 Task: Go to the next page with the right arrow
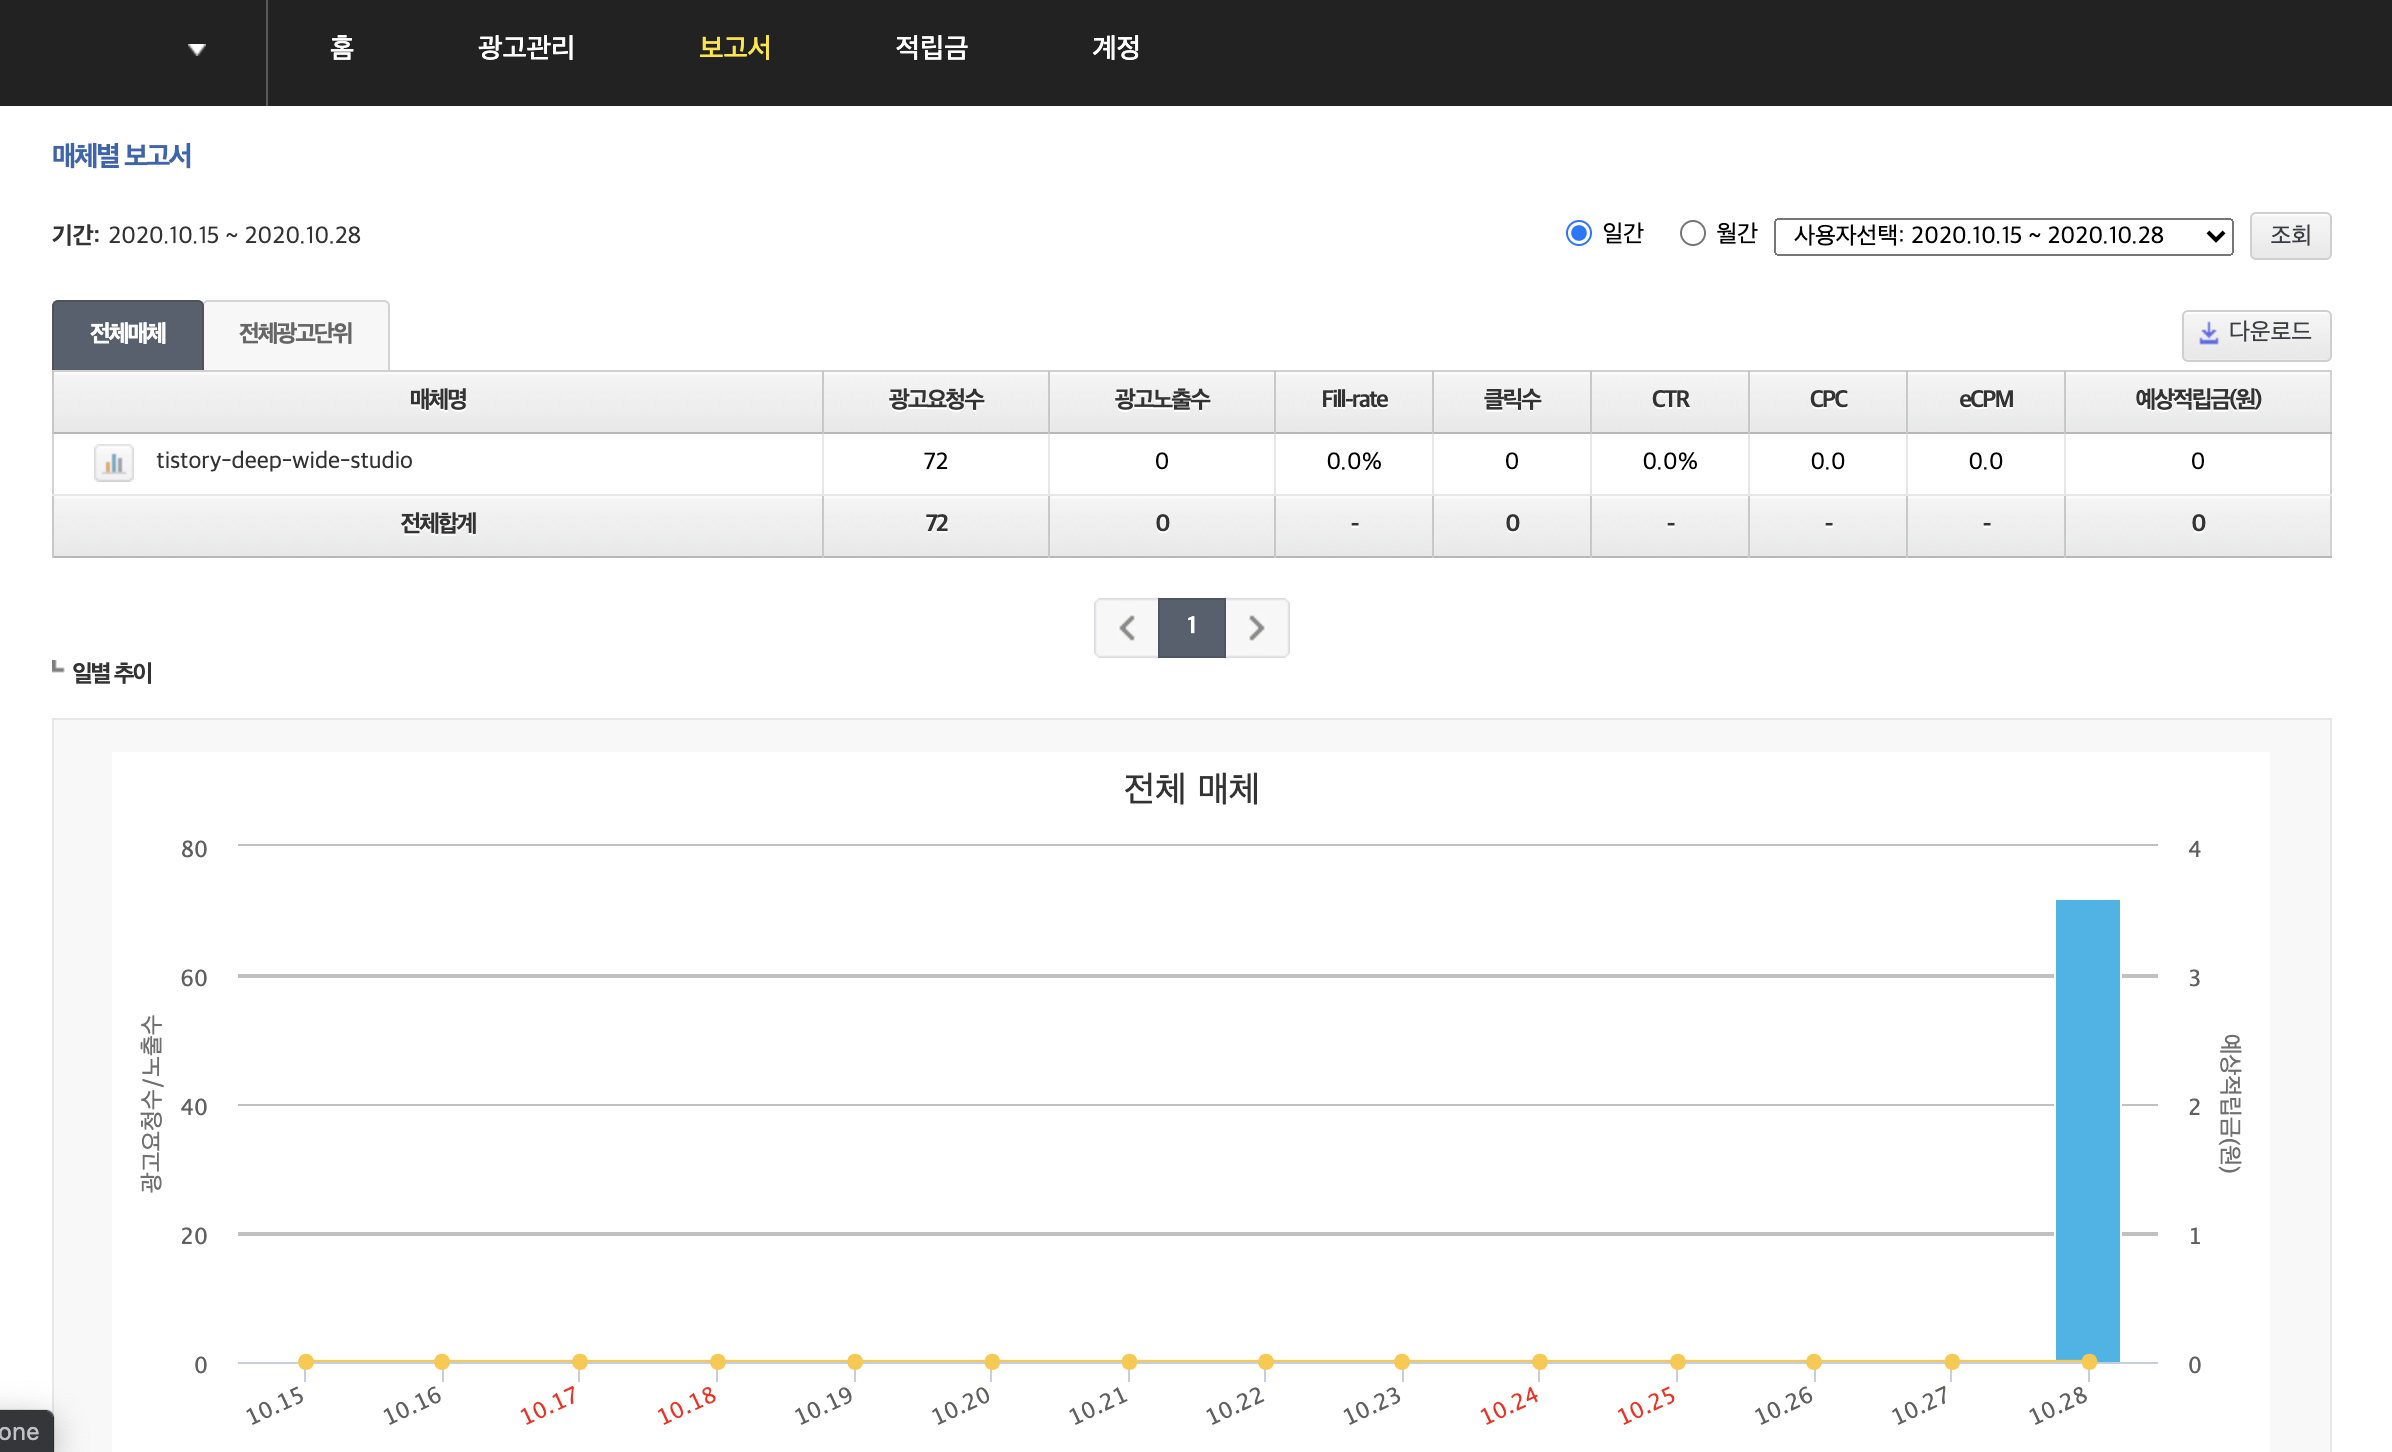[1257, 628]
